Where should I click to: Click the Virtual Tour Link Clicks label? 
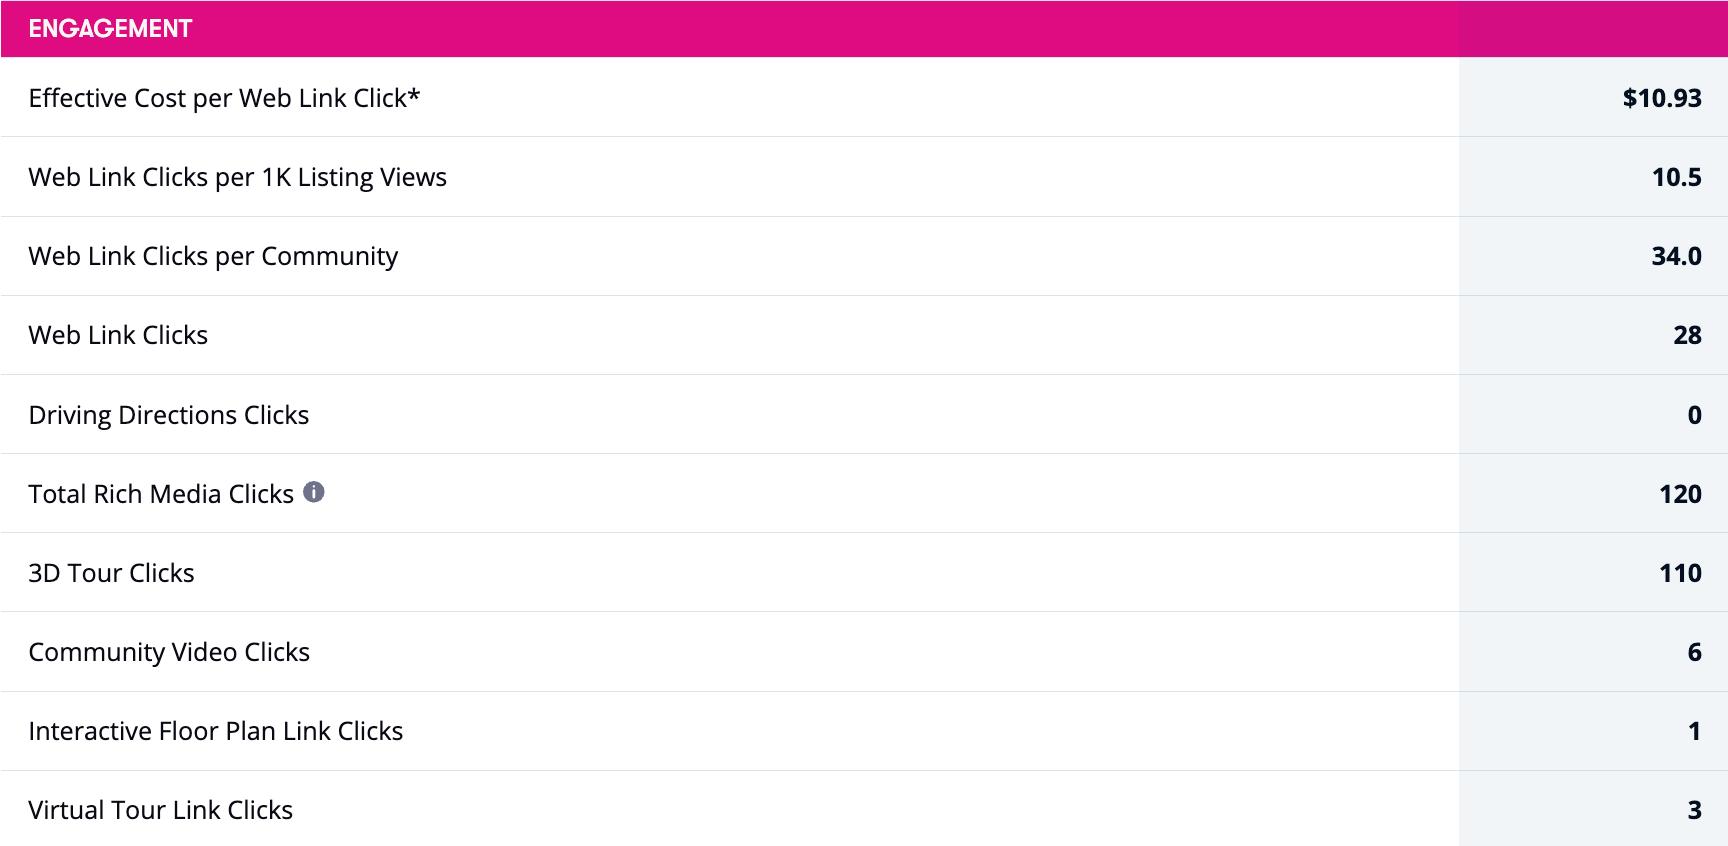coord(160,810)
